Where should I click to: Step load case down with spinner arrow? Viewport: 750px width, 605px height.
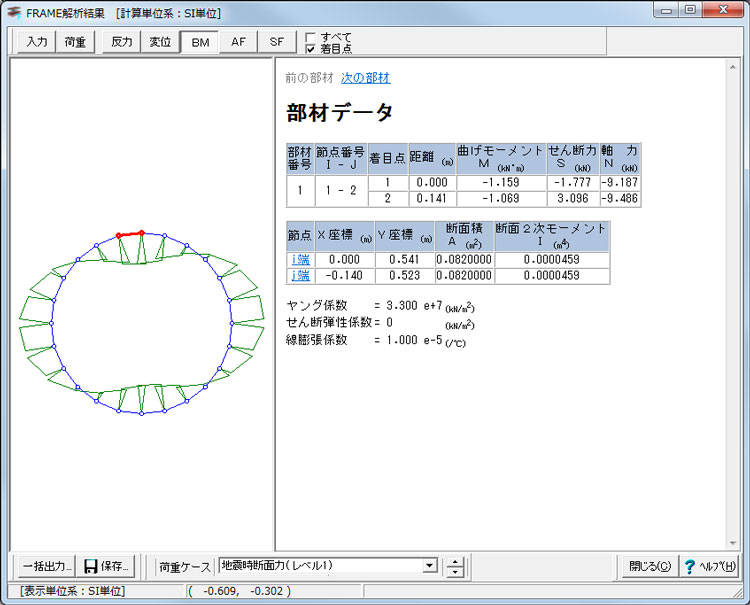[456, 572]
